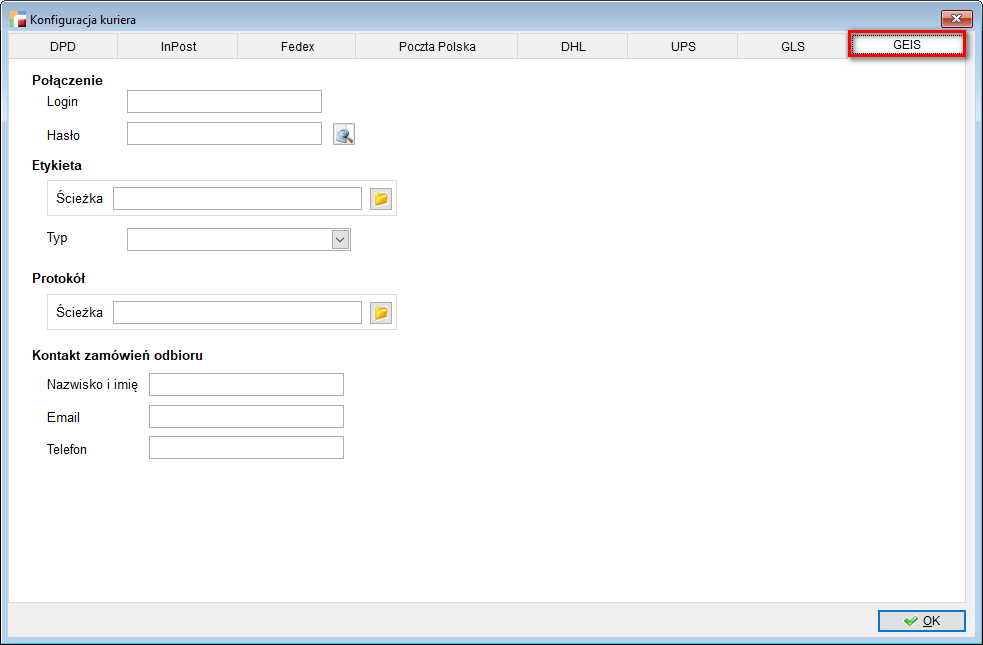Open the InPost tab

click(x=178, y=47)
